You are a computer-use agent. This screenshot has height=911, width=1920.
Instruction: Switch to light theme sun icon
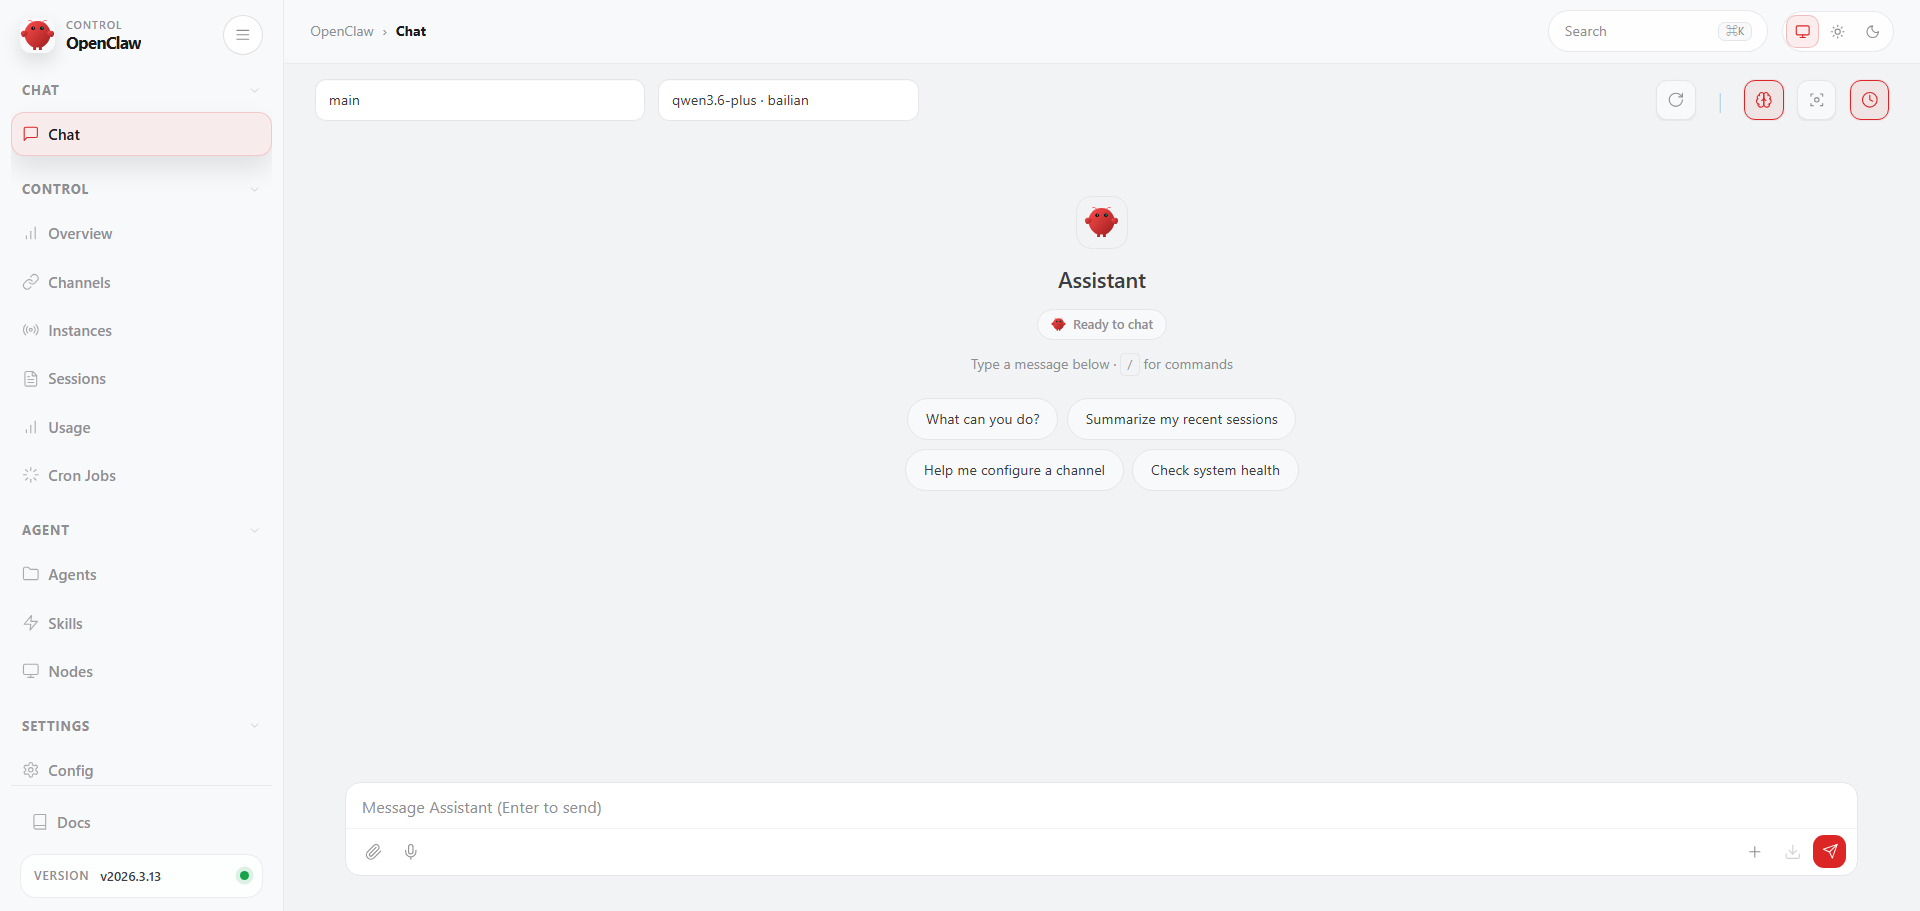tap(1838, 32)
